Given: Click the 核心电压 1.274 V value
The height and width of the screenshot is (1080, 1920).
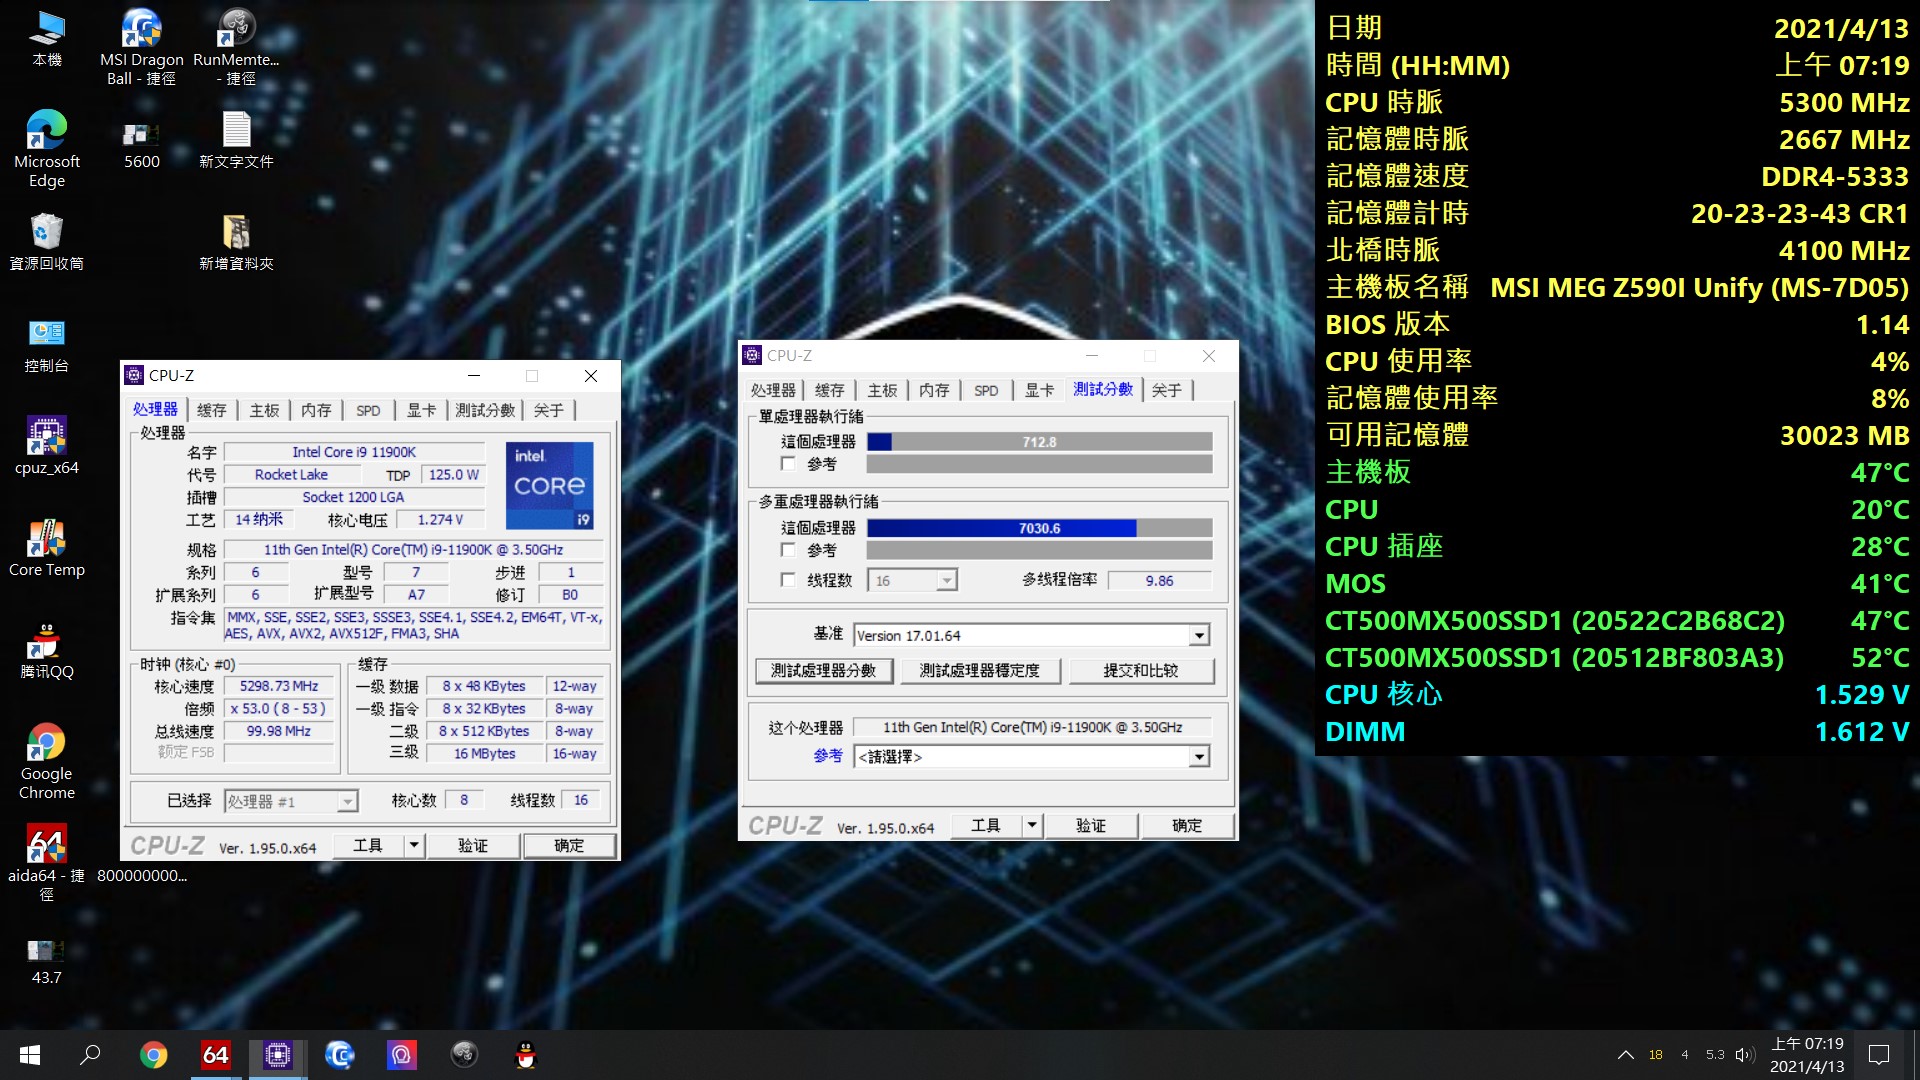Looking at the screenshot, I should pos(440,520).
